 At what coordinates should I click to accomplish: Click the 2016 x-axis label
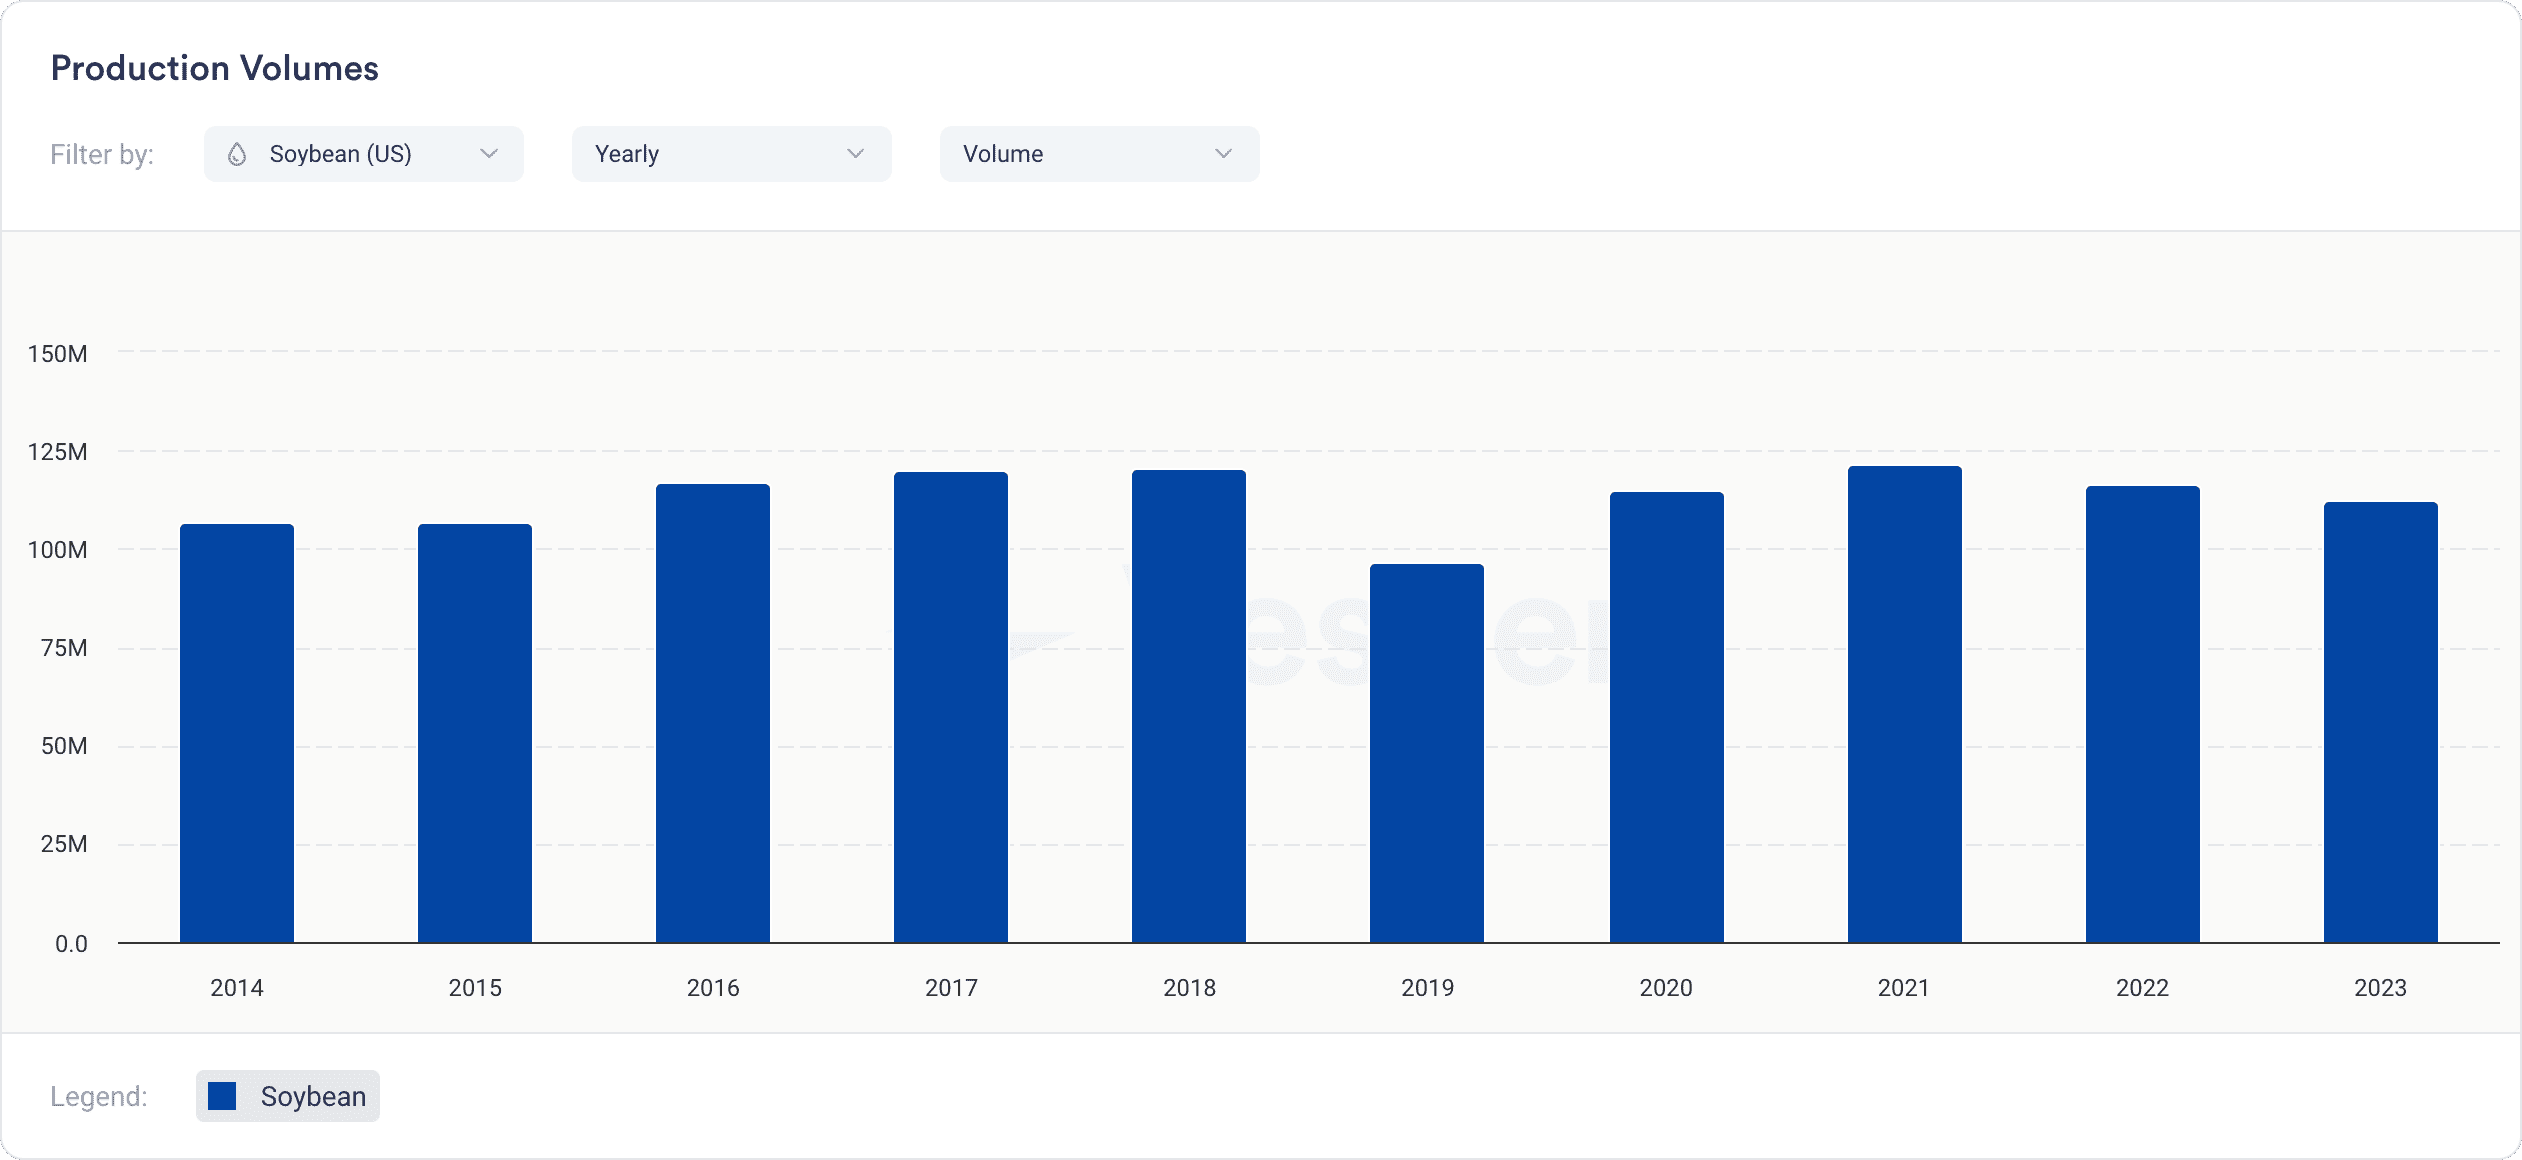pyautogui.click(x=713, y=988)
